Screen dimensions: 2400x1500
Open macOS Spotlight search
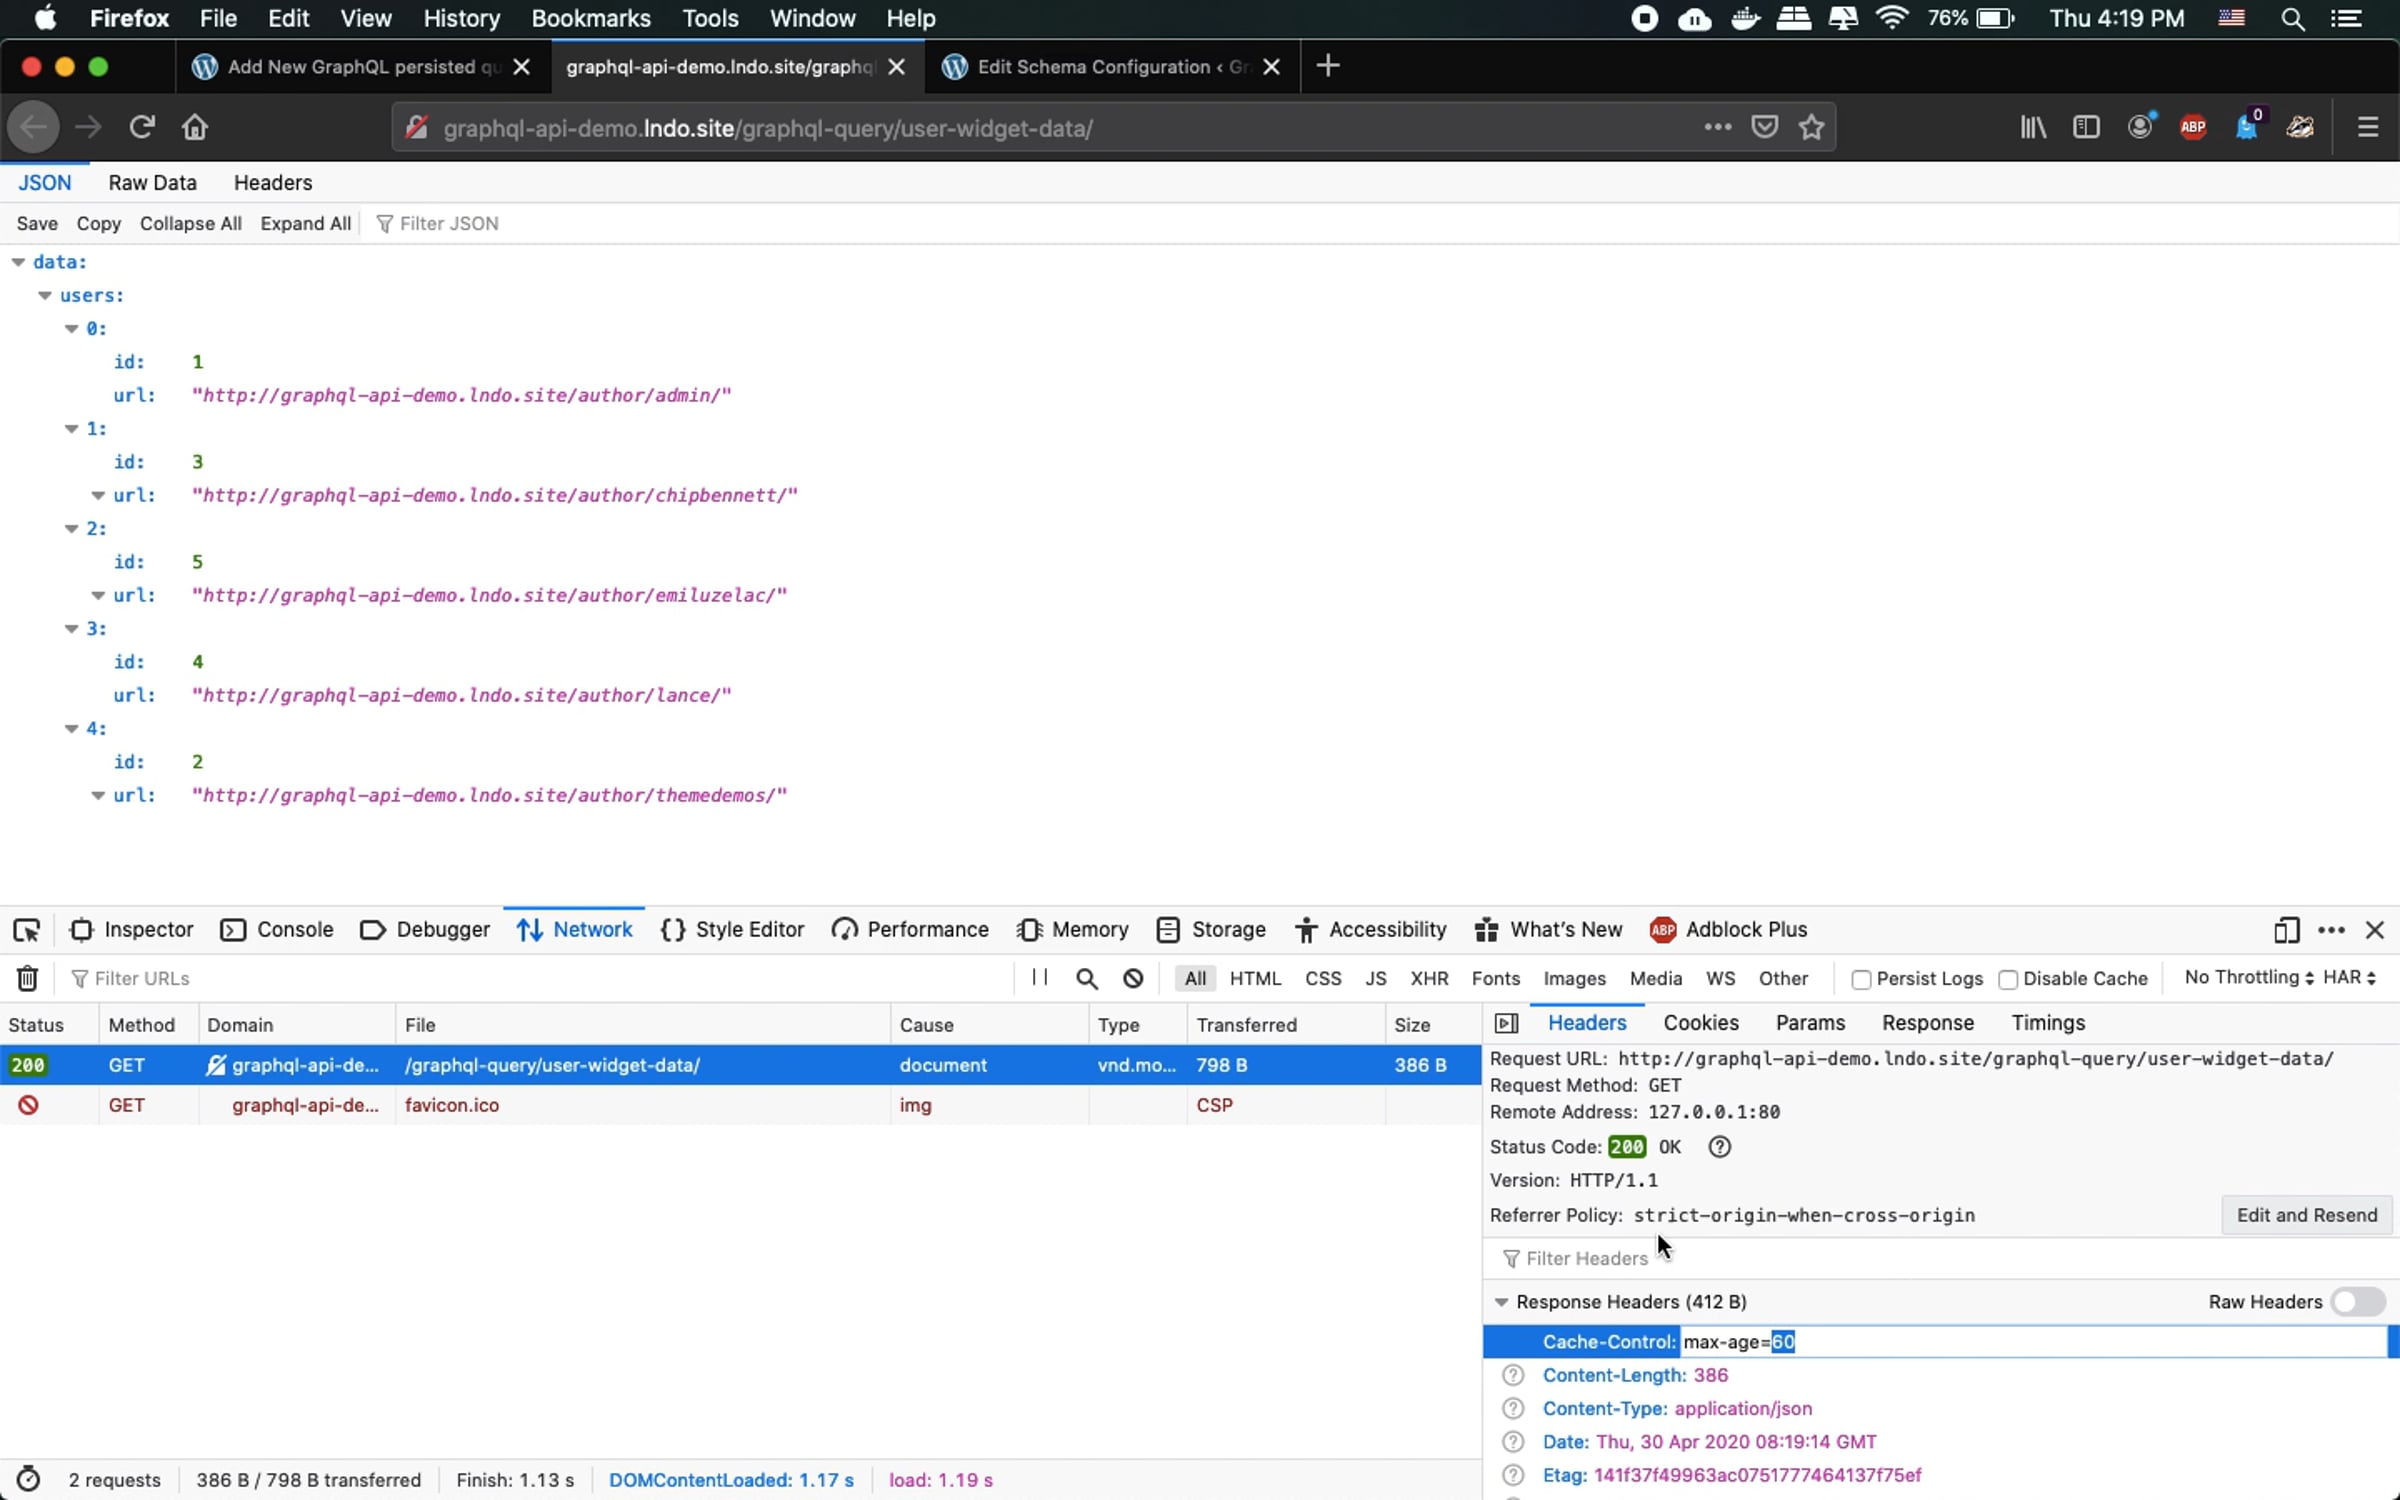(2292, 18)
